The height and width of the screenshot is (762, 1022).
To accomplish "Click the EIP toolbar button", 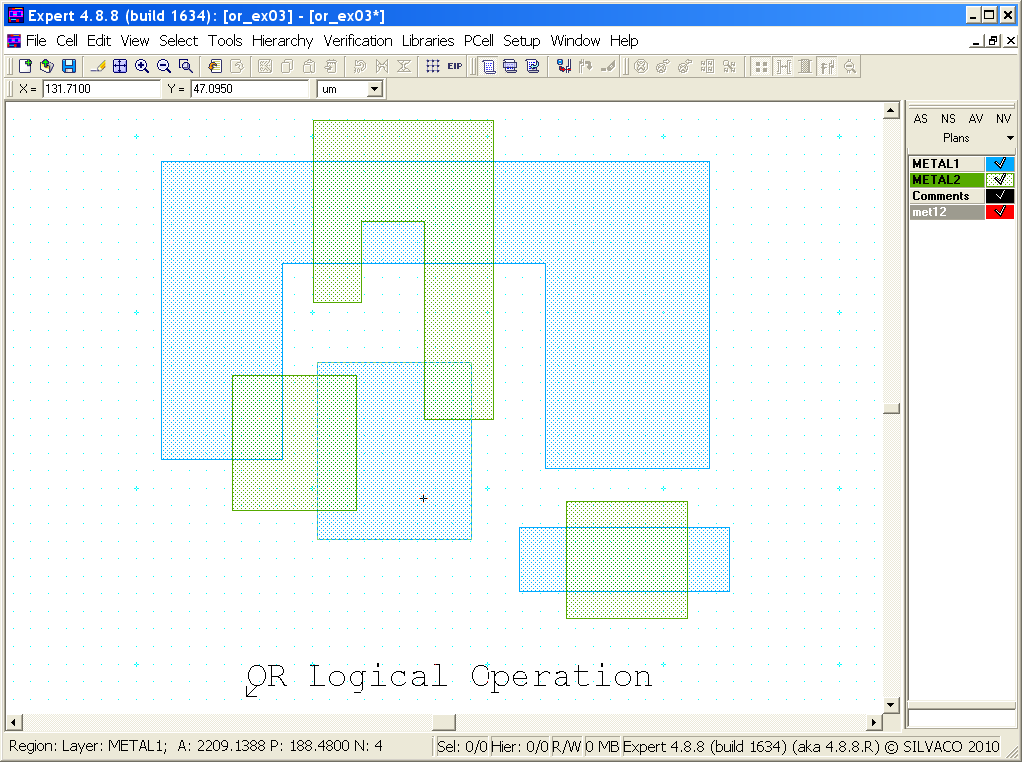I will (x=455, y=66).
